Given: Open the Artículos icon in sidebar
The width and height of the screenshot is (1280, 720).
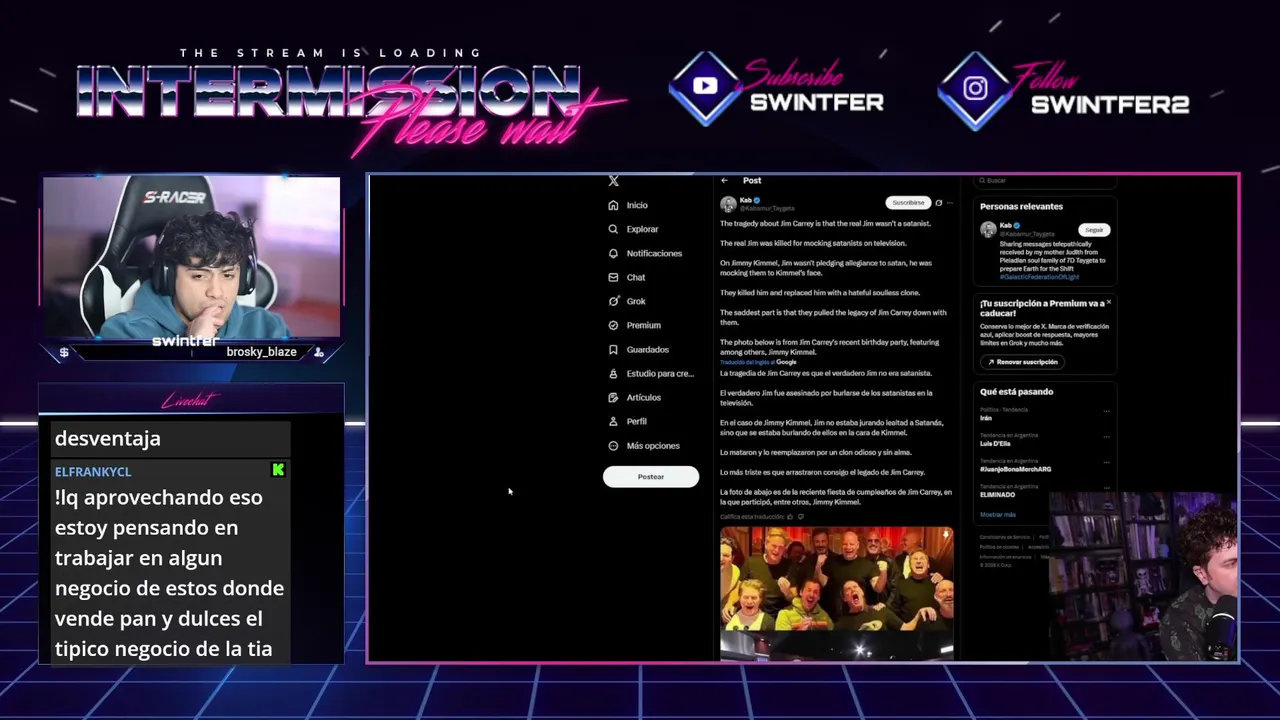Looking at the screenshot, I should tap(613, 397).
